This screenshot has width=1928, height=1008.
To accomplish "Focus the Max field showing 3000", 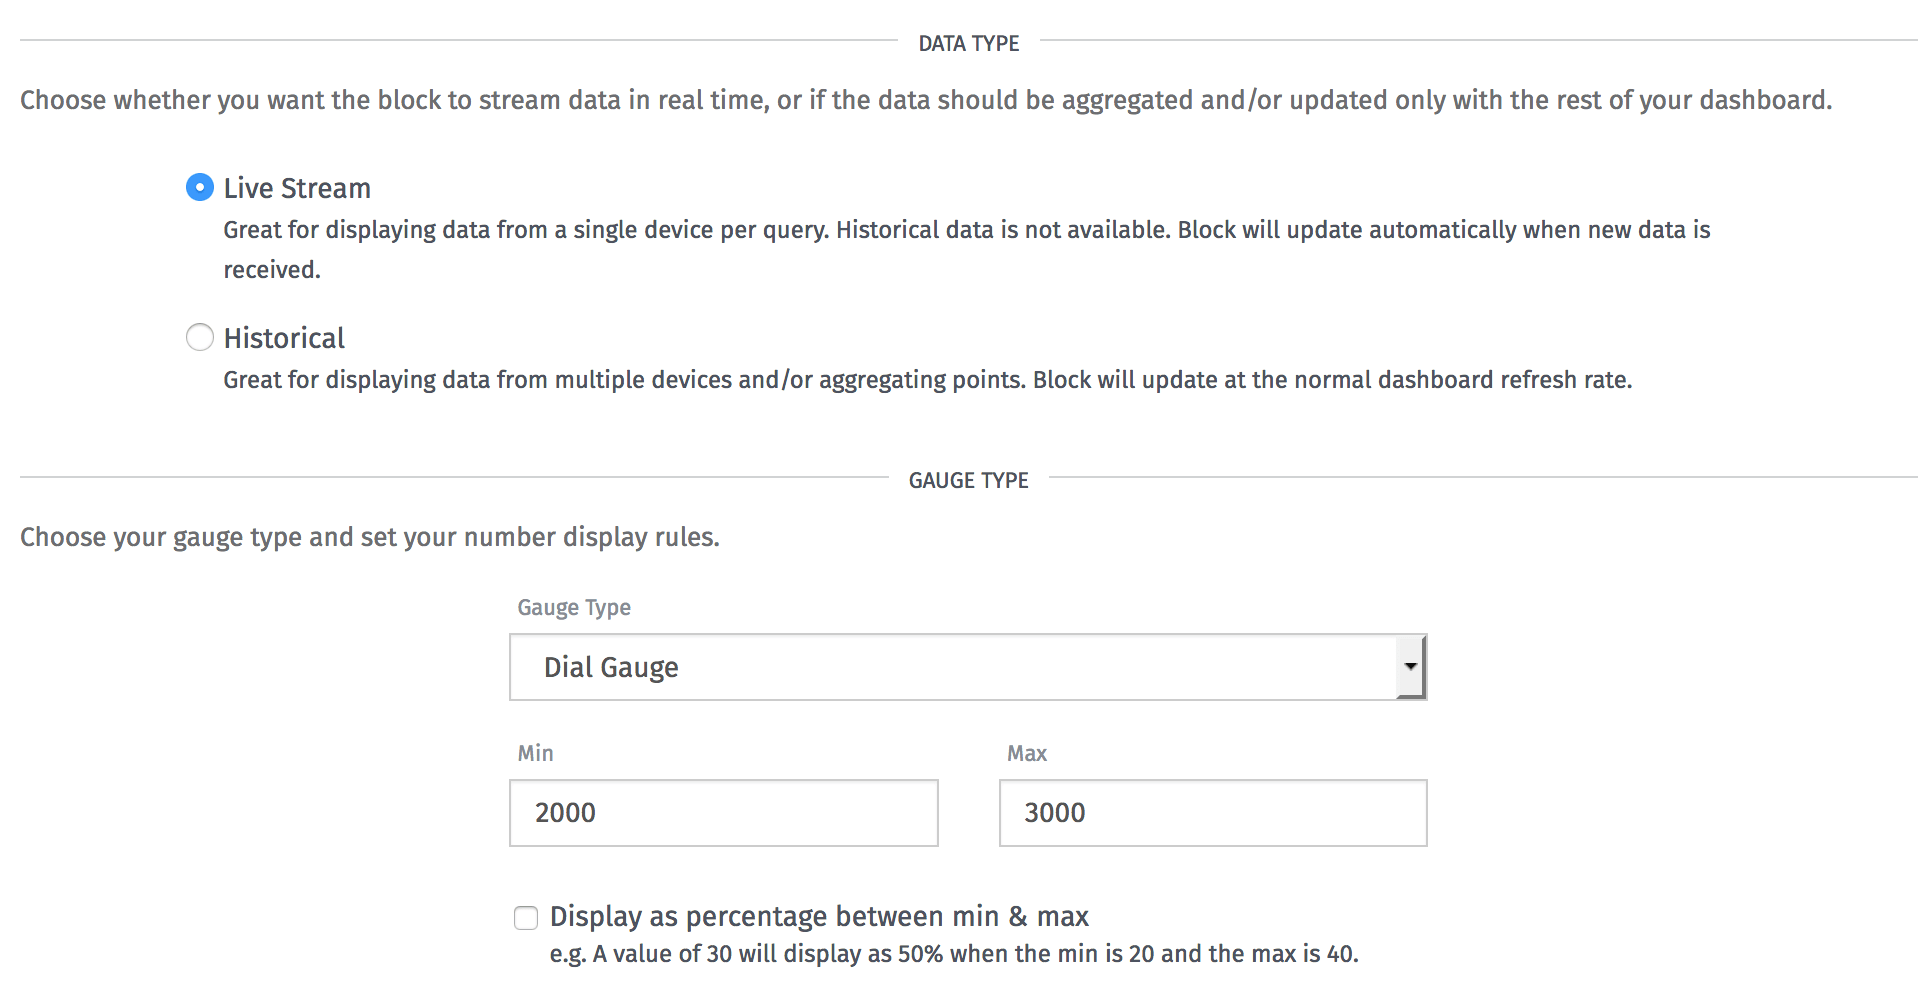I will 1213,813.
